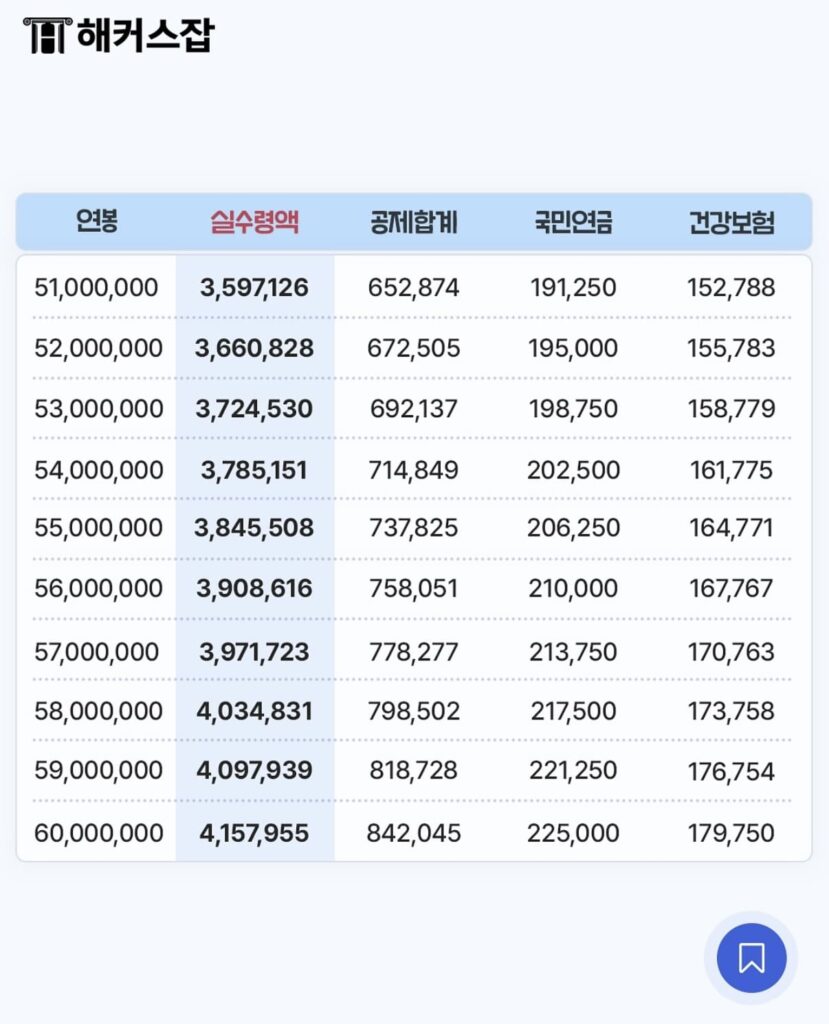Select the 국민연금 column header
829x1024 pixels.
[x=574, y=222]
